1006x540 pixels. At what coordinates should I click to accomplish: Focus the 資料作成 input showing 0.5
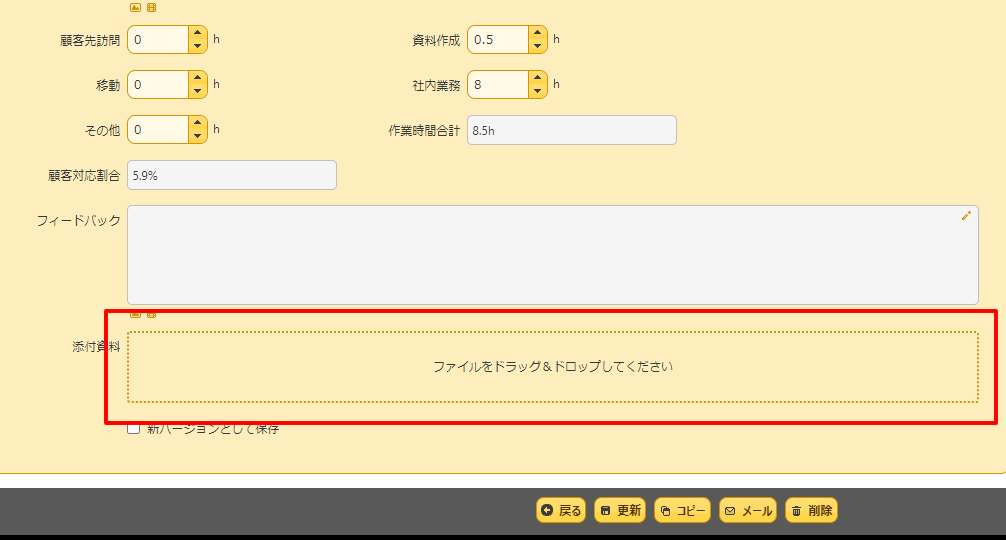pos(498,40)
